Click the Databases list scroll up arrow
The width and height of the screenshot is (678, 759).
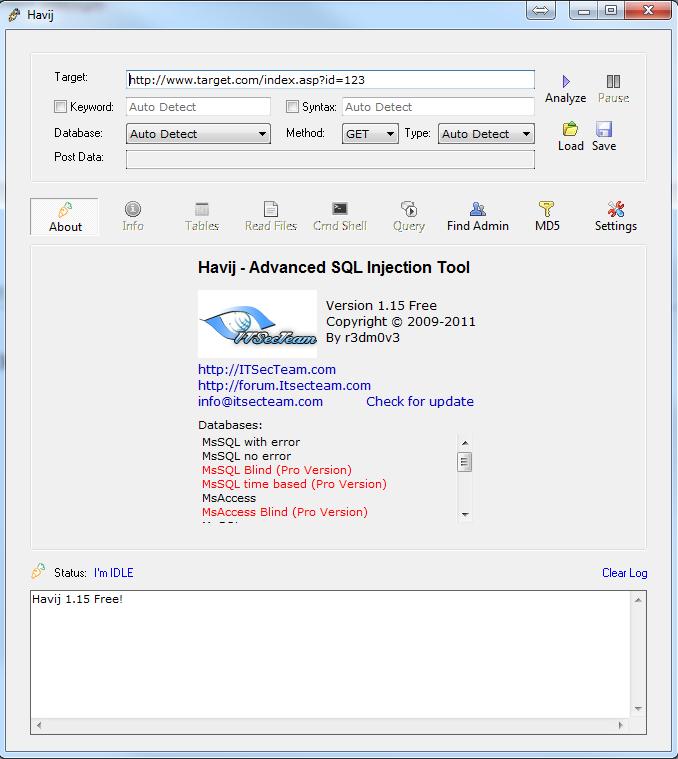[x=465, y=442]
